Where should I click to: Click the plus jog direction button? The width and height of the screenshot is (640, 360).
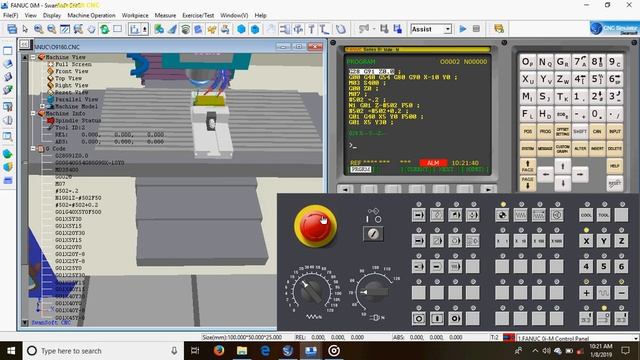586,293
